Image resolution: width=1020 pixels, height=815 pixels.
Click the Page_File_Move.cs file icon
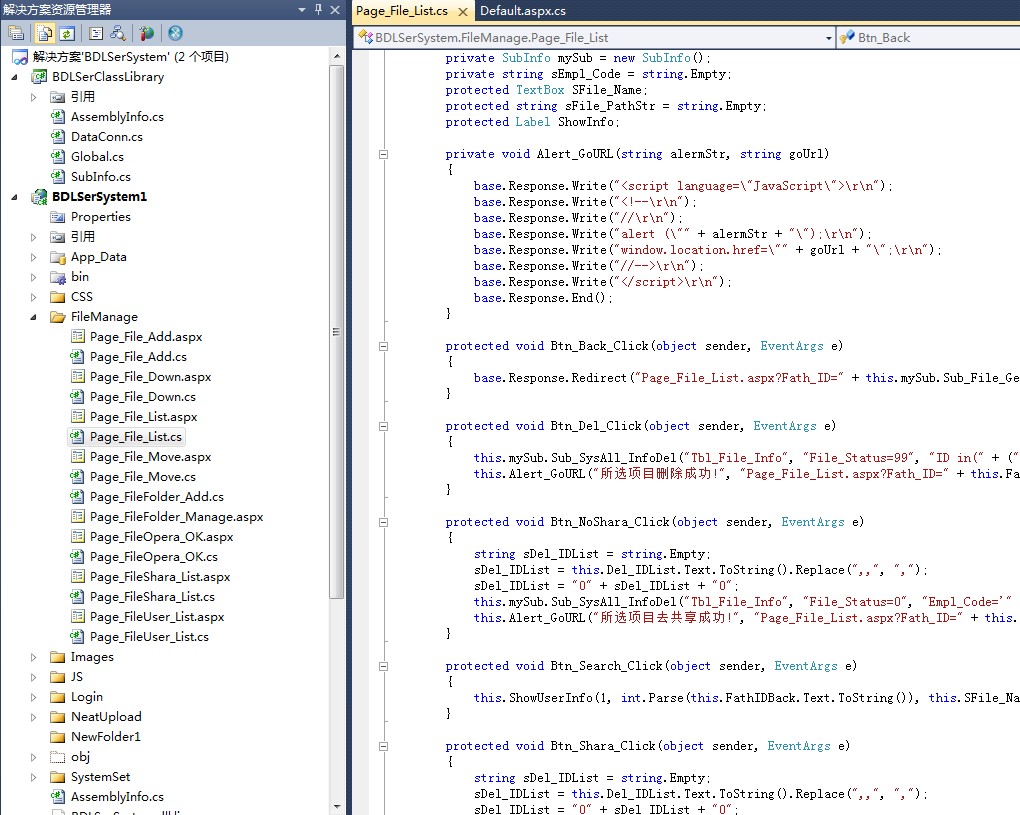tap(77, 477)
